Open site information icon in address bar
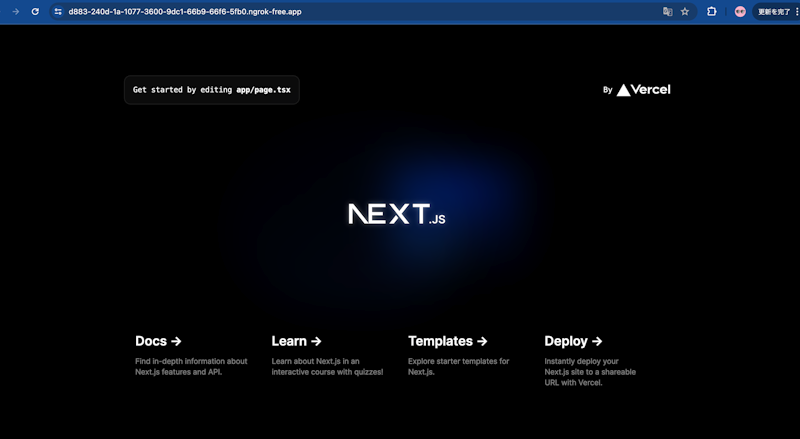This screenshot has height=439, width=800. 58,11
